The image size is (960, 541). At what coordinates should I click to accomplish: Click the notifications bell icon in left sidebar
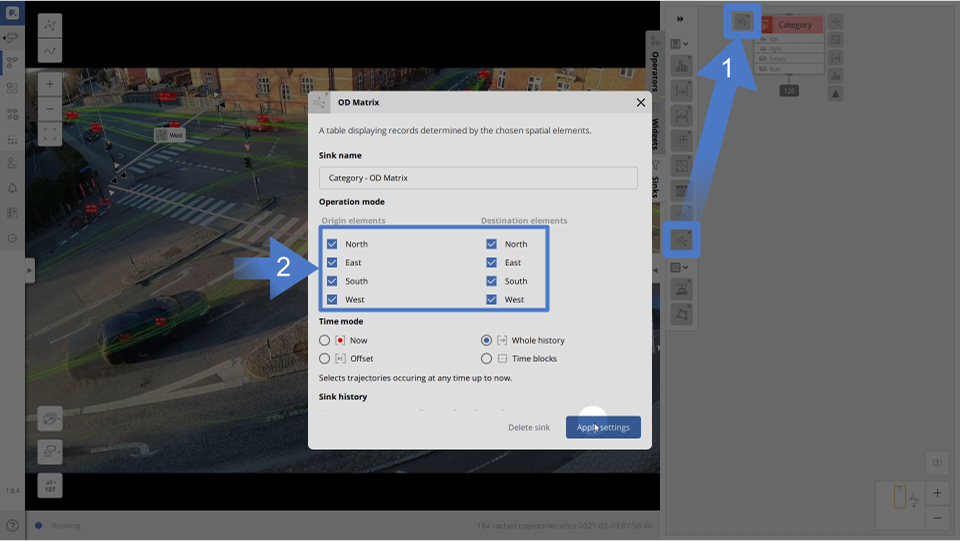point(12,188)
